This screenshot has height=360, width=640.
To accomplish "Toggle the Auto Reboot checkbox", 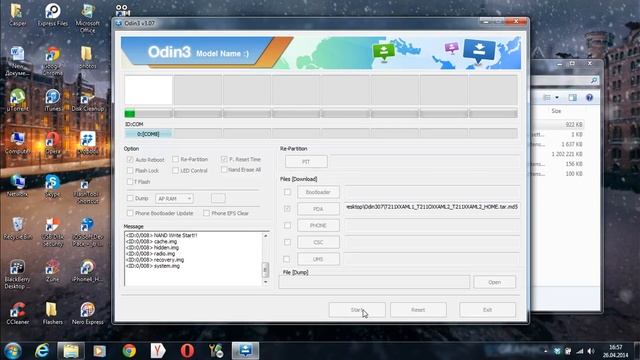I will tap(130, 160).
